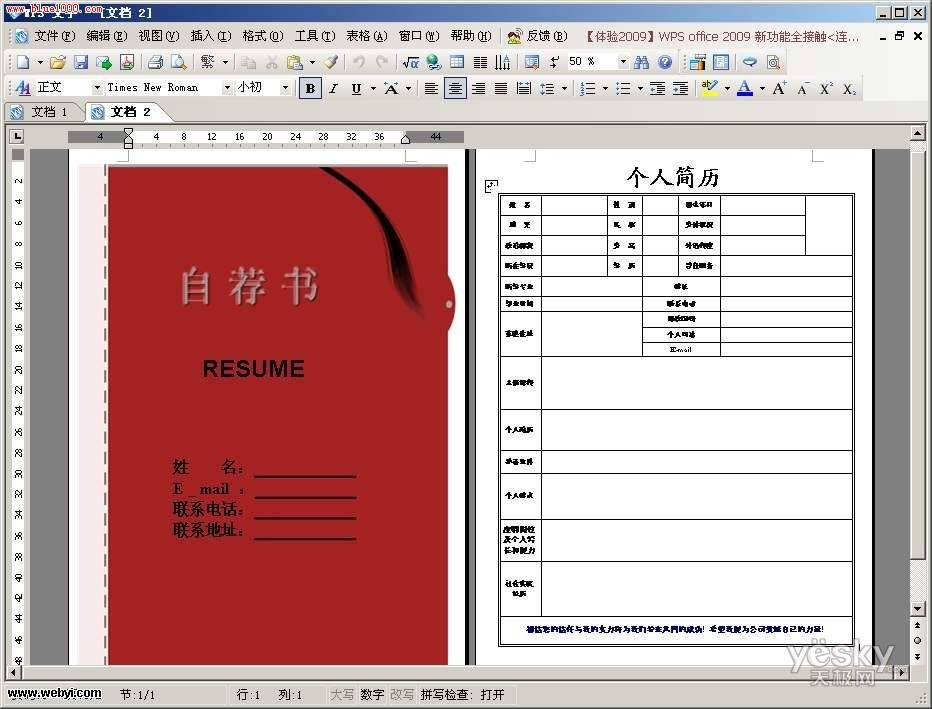Toggle Italic formatting button
The height and width of the screenshot is (709, 932).
(334, 88)
